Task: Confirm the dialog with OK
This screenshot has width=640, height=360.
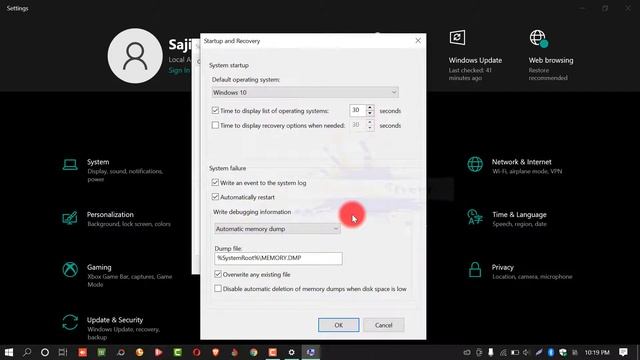Action: pyautogui.click(x=339, y=325)
